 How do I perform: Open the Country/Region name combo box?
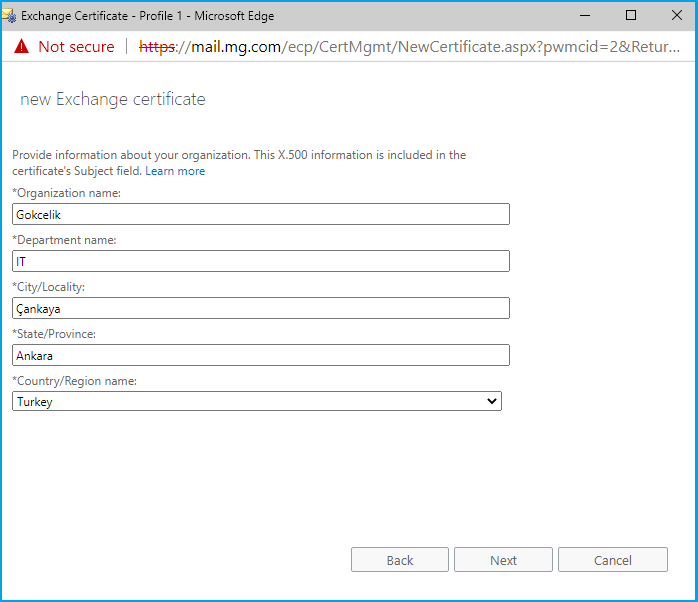[256, 401]
